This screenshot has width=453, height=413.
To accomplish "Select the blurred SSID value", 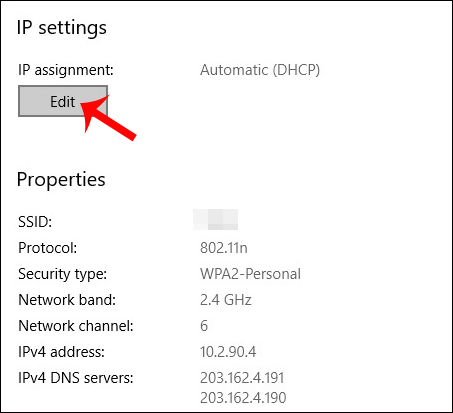I will 216,220.
